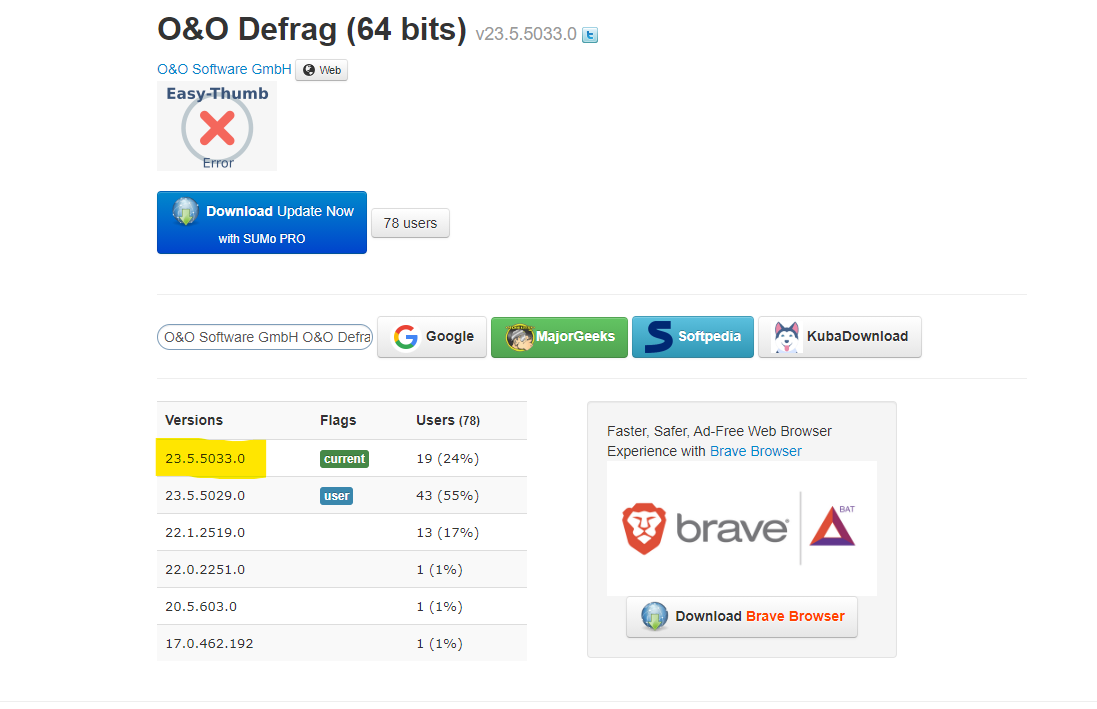Click the v23.5.5033.0 version label in header
This screenshot has width=1097, height=709.
click(x=526, y=34)
